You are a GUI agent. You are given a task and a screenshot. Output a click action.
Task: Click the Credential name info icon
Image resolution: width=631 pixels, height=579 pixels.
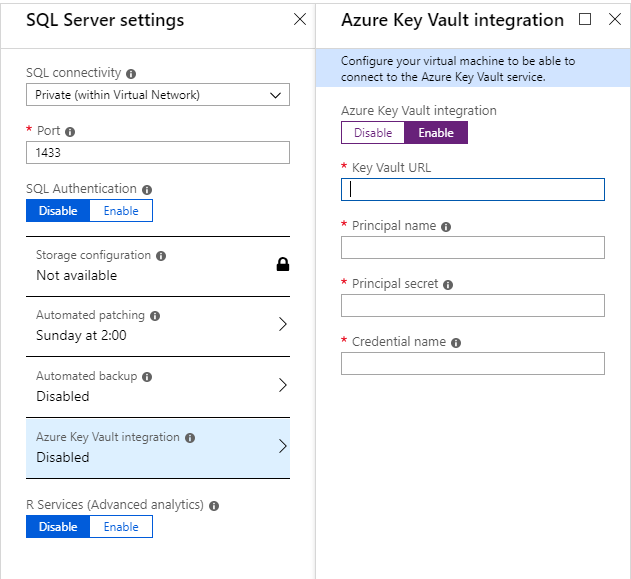point(456,343)
